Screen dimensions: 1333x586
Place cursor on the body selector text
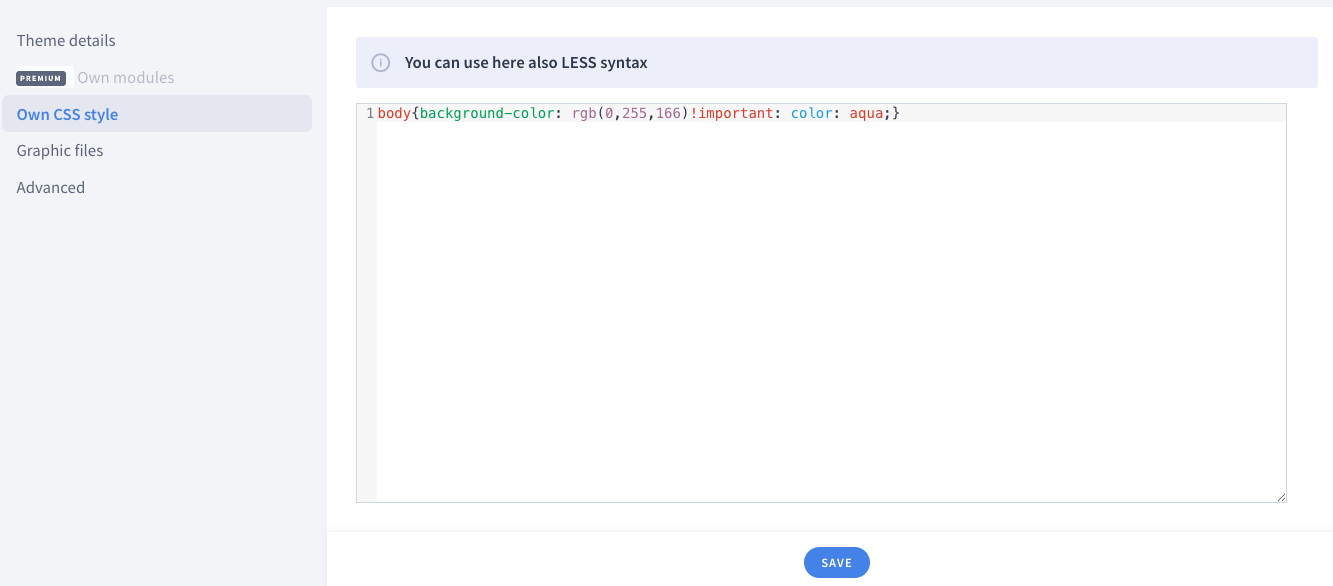[x=392, y=113]
